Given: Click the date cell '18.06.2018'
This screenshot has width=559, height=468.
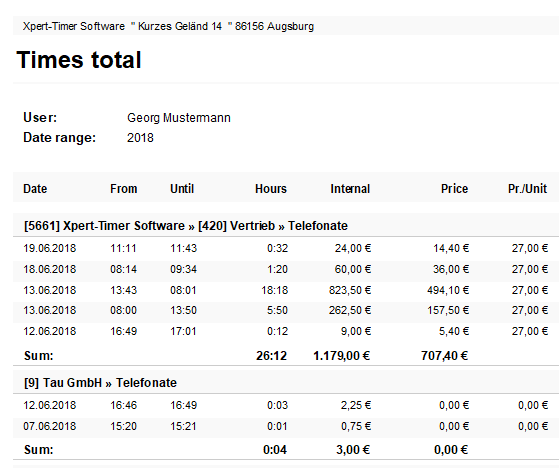Looking at the screenshot, I should tap(50, 269).
